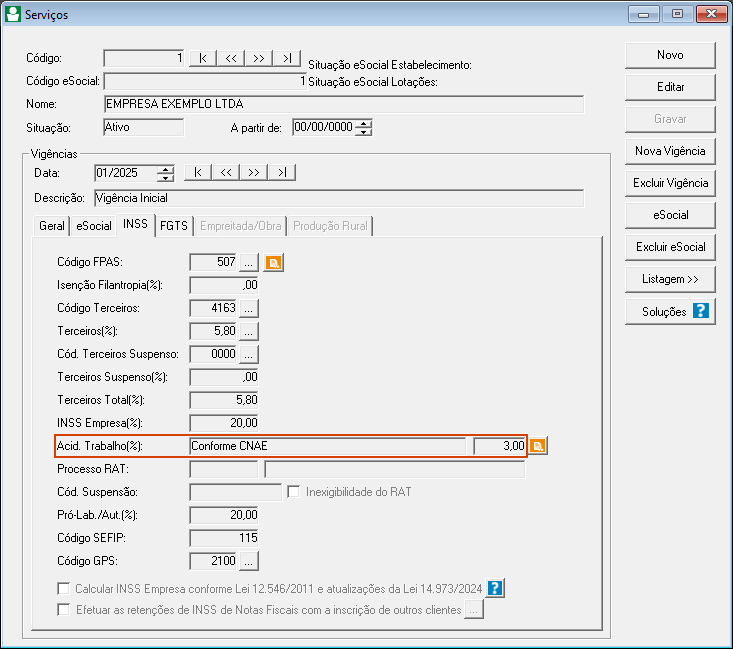
Task: Go to last record in Código navigation
Action: tap(287, 59)
